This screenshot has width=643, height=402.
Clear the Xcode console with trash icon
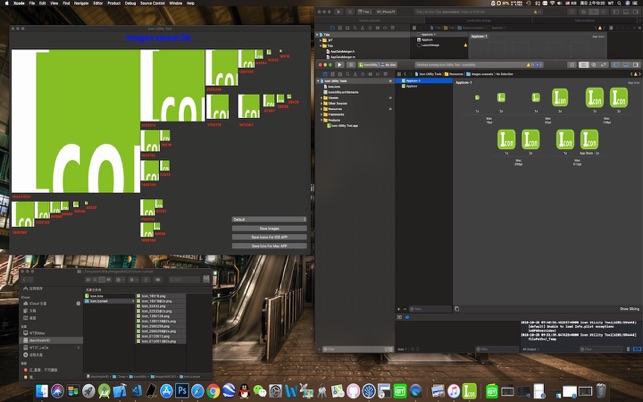(x=629, y=349)
